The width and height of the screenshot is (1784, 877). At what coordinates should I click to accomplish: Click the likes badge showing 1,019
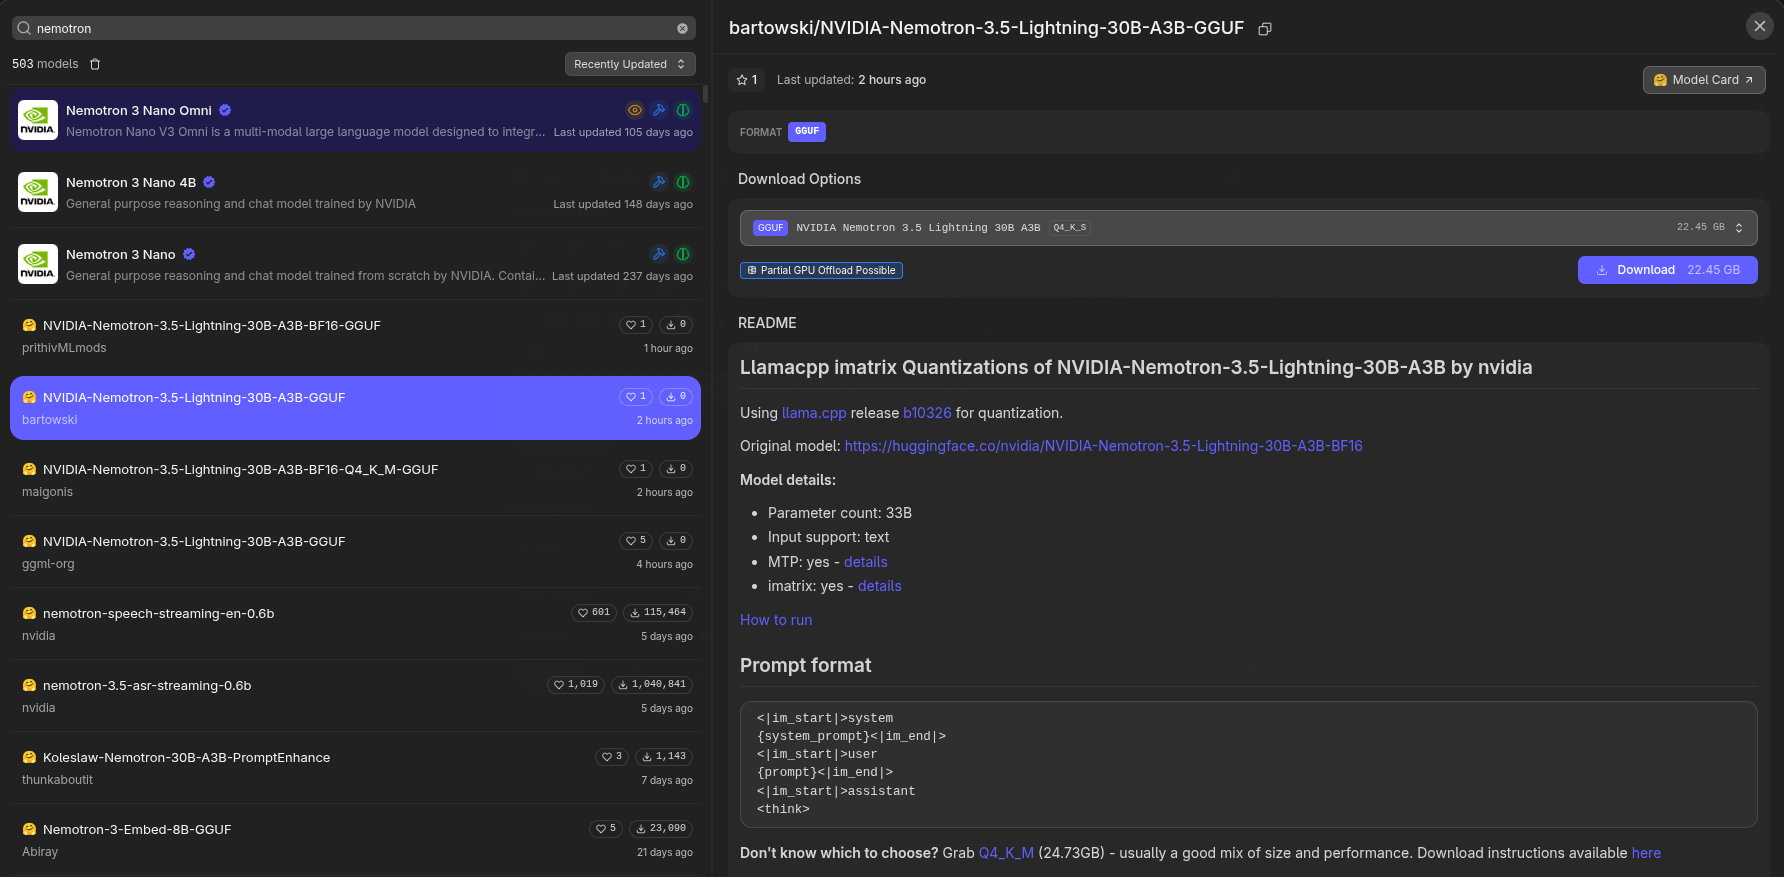coord(576,684)
